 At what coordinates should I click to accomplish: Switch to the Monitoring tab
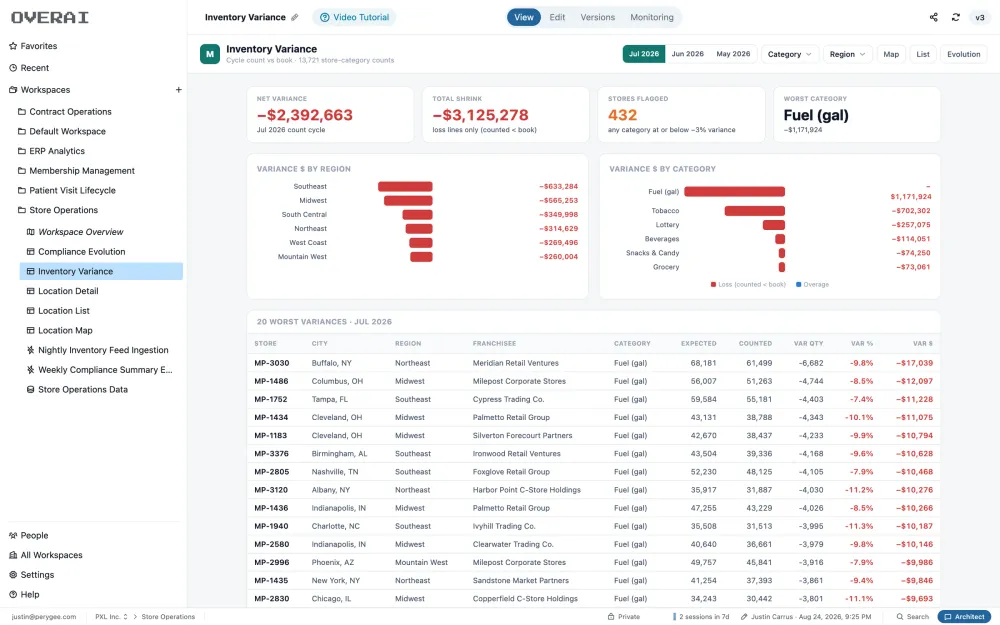click(x=652, y=17)
